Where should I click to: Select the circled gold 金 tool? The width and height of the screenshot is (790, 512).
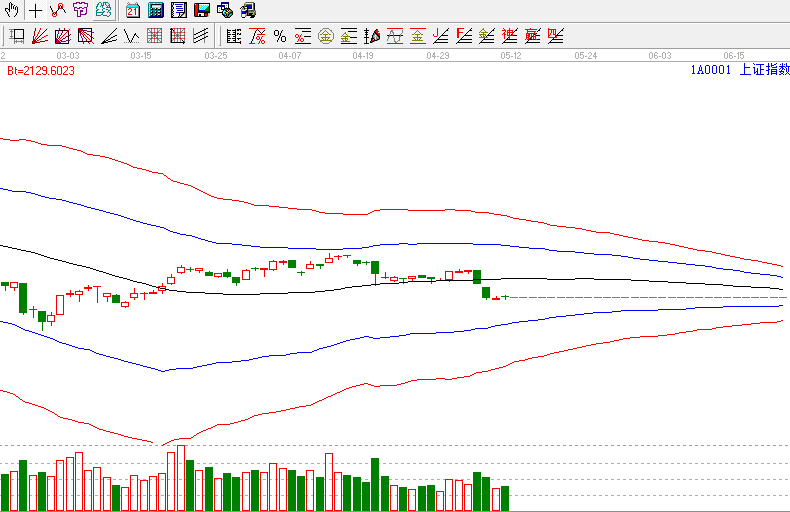click(325, 37)
